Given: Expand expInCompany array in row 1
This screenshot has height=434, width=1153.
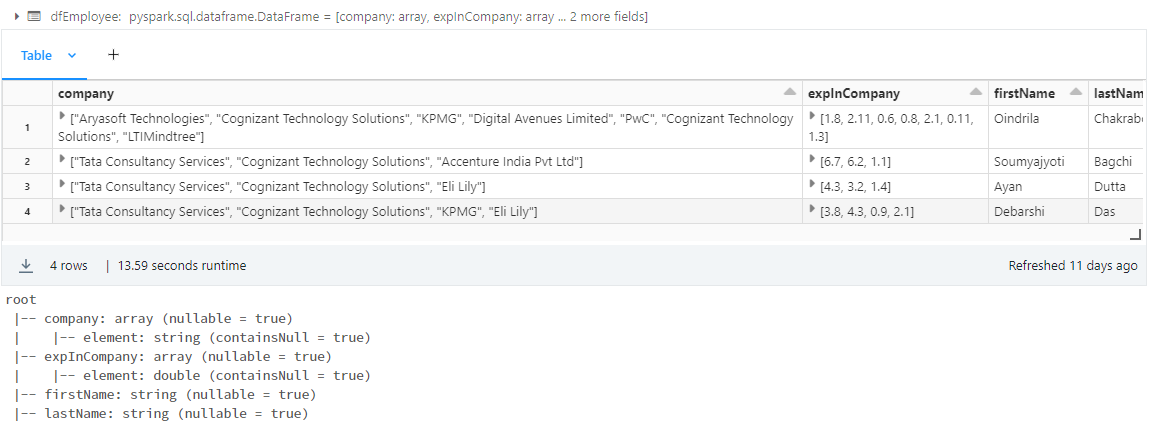Looking at the screenshot, I should 813,116.
